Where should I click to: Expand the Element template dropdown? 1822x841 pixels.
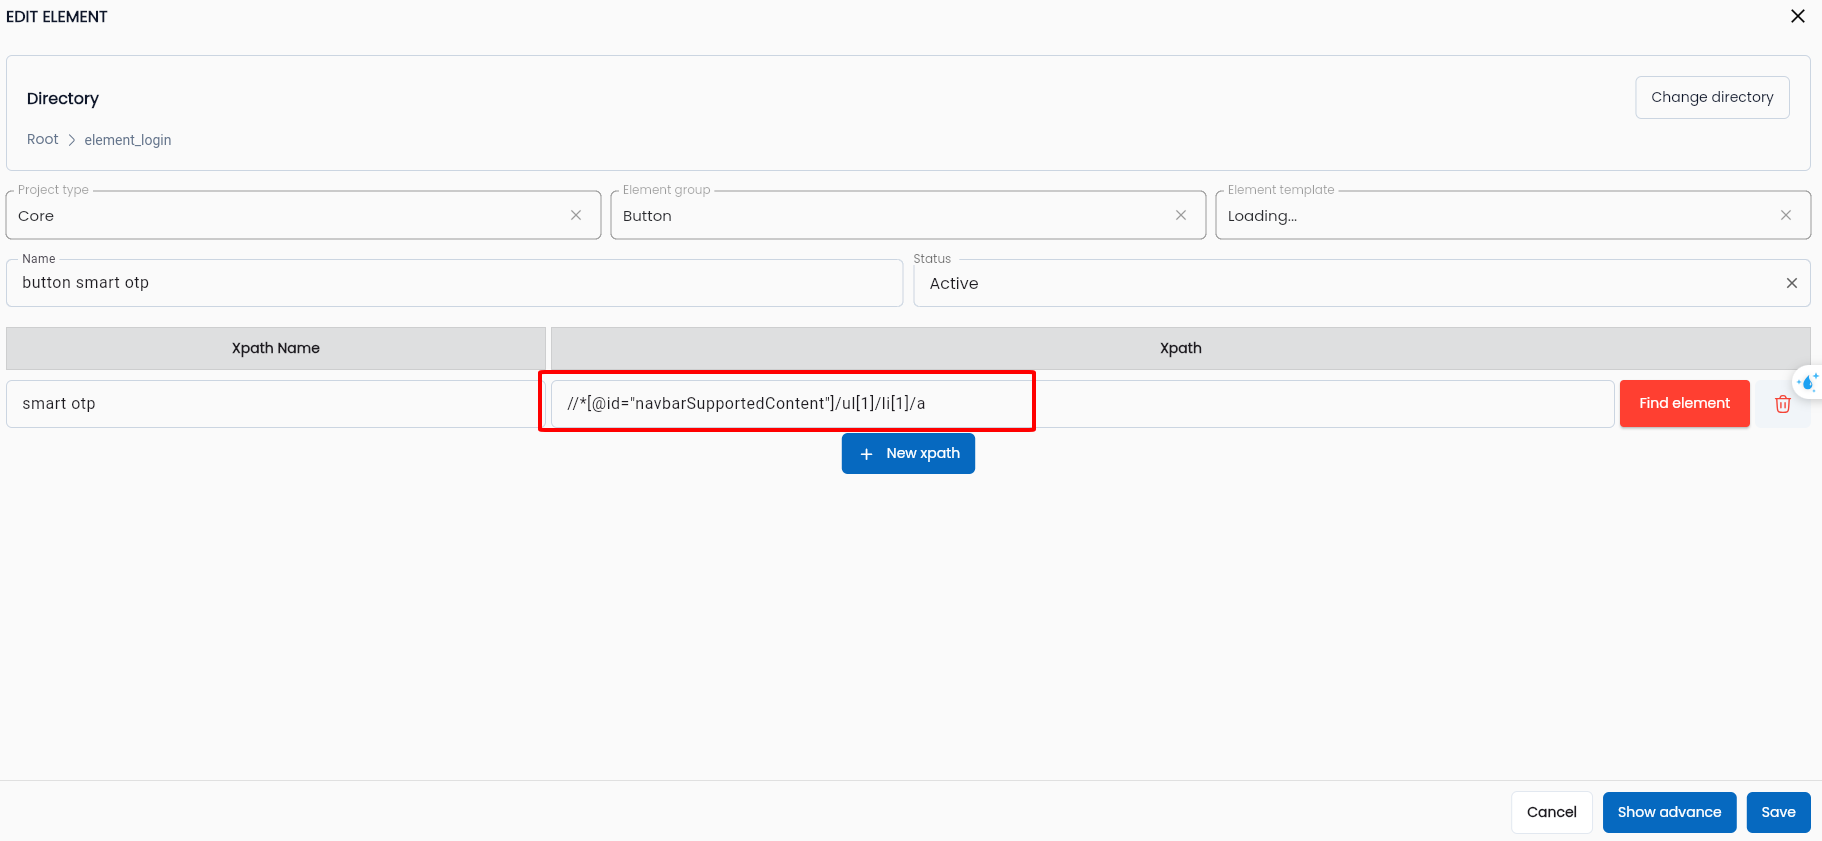pos(1498,216)
